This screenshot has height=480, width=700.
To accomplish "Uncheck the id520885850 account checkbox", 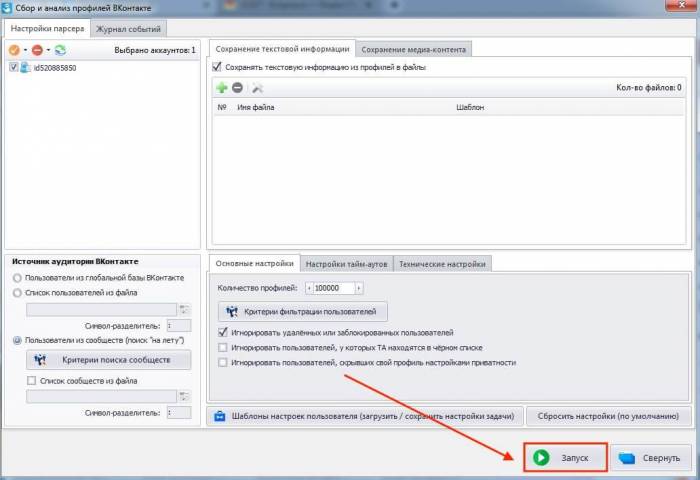I will (13, 68).
